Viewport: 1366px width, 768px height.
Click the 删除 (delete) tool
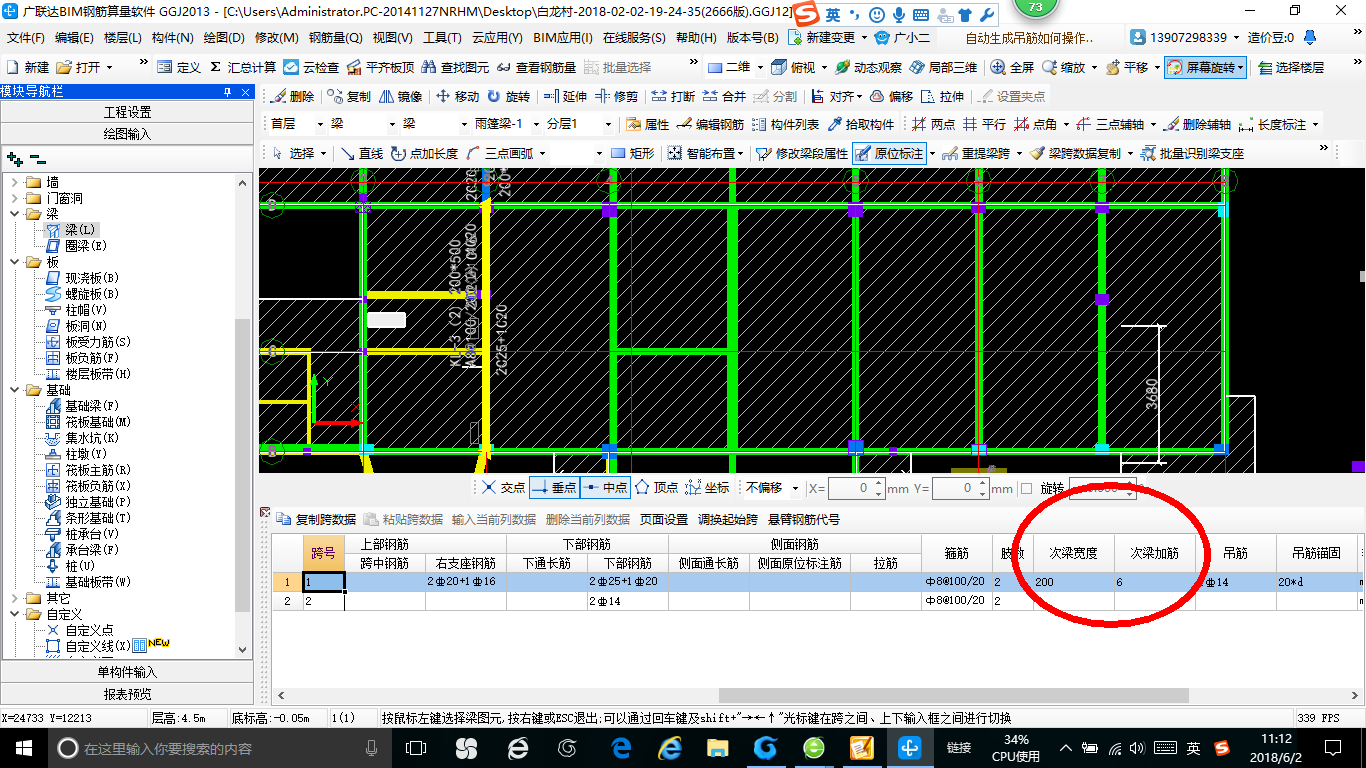click(292, 97)
